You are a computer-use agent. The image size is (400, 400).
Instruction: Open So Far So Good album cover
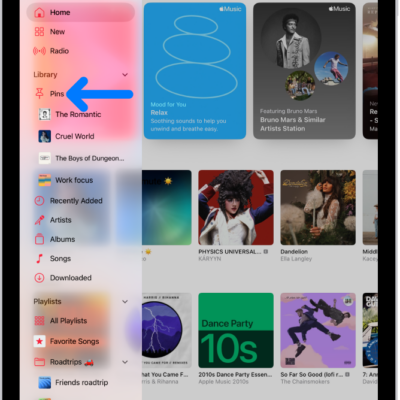318,330
